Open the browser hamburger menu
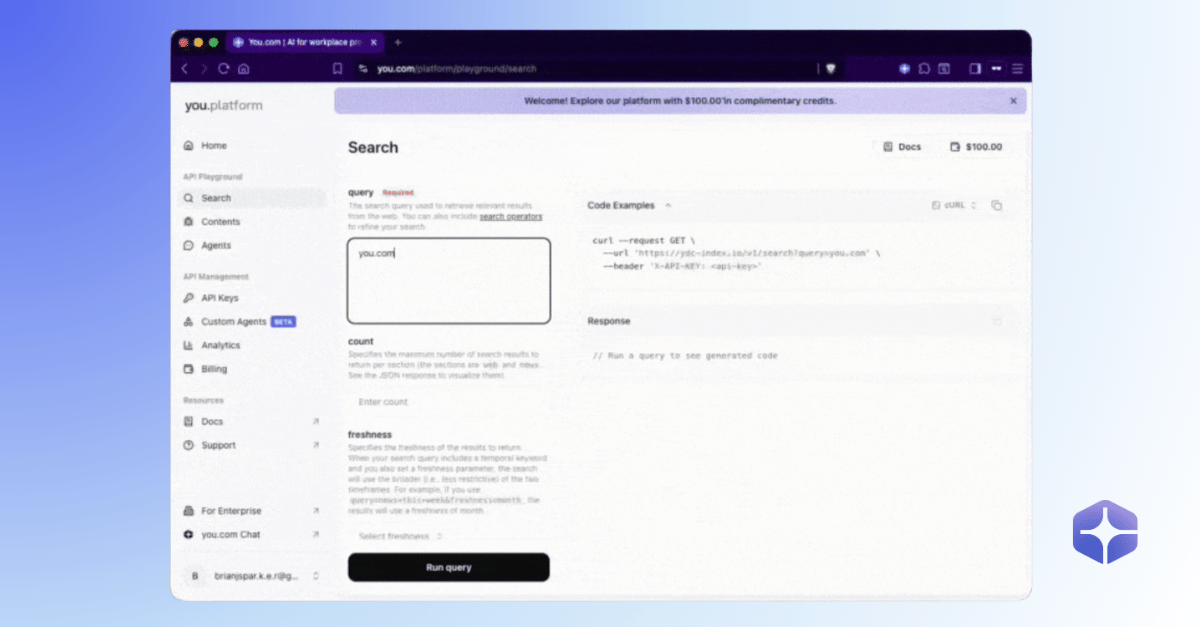The image size is (1200, 627). 1017,69
